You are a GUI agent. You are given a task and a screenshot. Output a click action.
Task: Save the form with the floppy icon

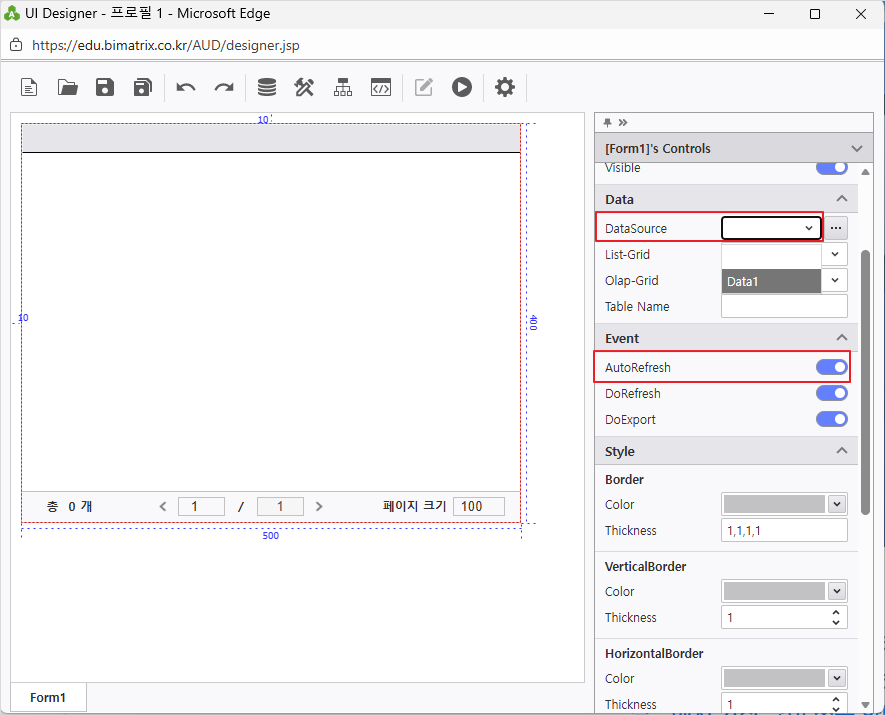[105, 88]
